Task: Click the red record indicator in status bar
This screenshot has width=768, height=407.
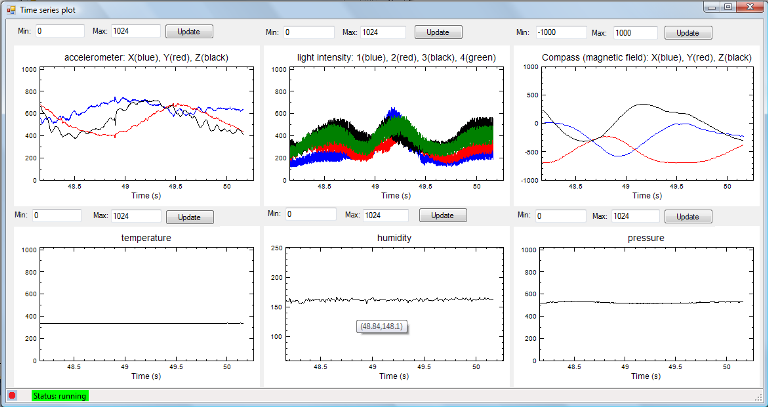Action: (x=13, y=396)
